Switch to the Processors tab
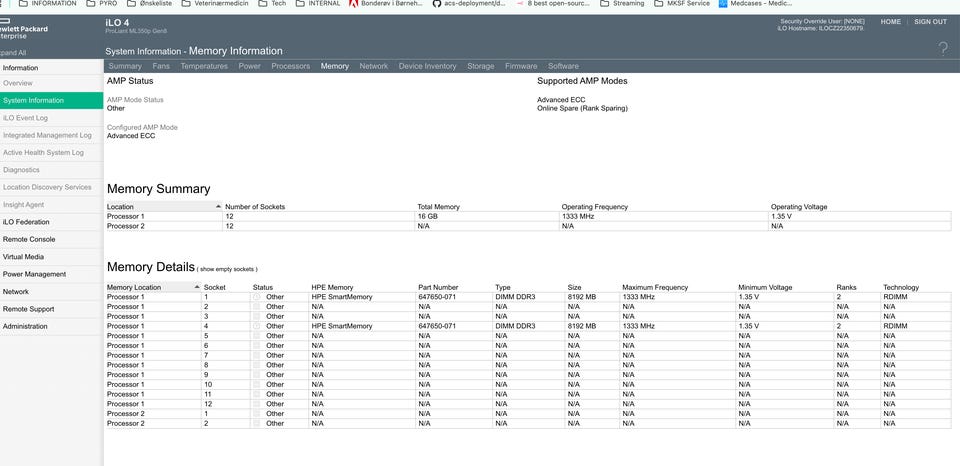The image size is (960, 466). 290,66
